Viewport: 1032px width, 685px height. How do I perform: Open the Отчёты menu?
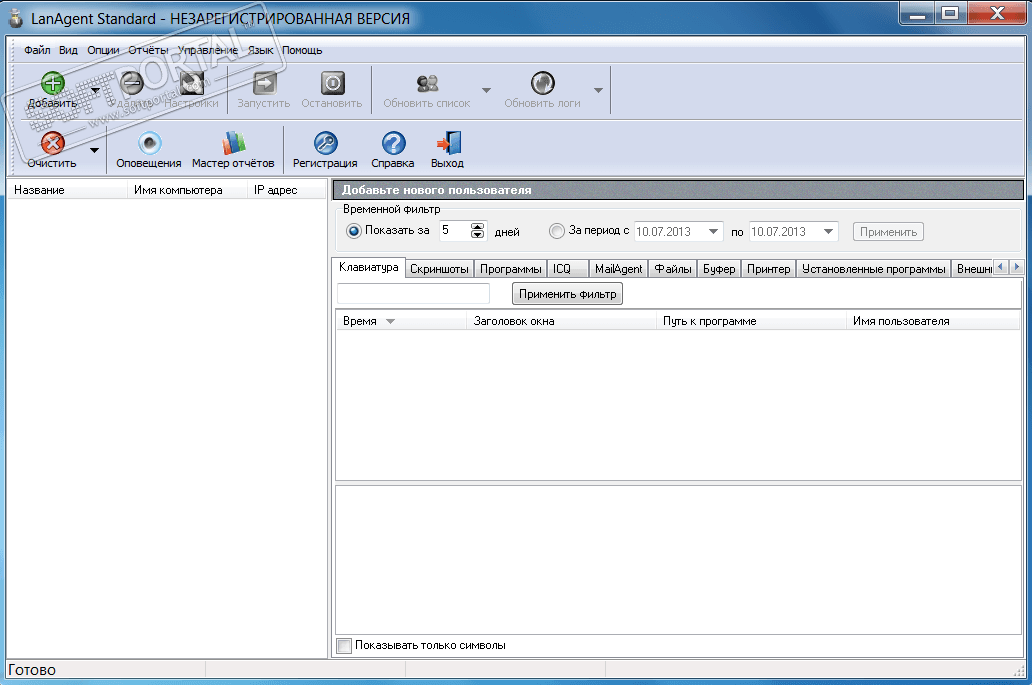[148, 50]
